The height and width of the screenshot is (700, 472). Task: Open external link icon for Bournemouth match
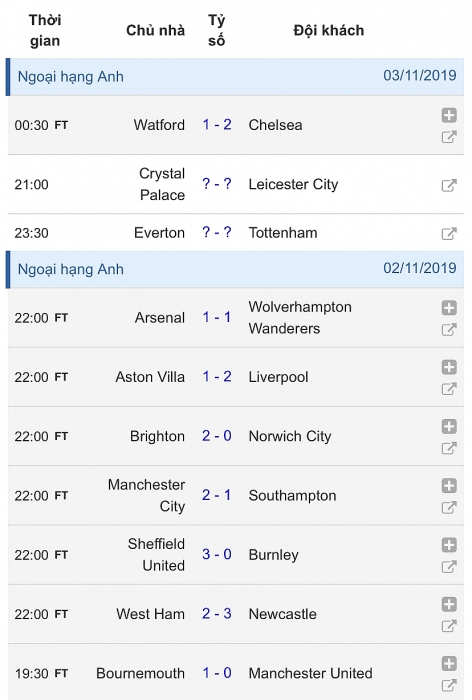coord(449,685)
